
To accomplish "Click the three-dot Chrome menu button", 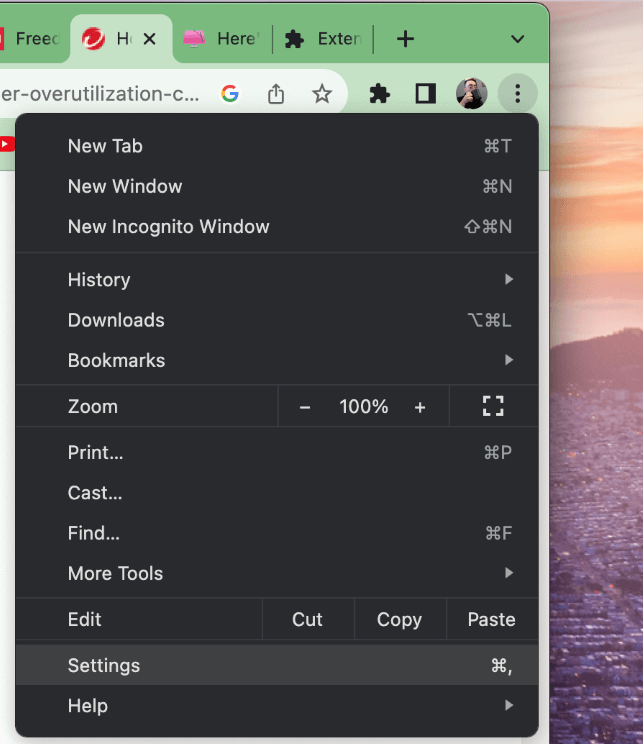I will click(x=517, y=94).
